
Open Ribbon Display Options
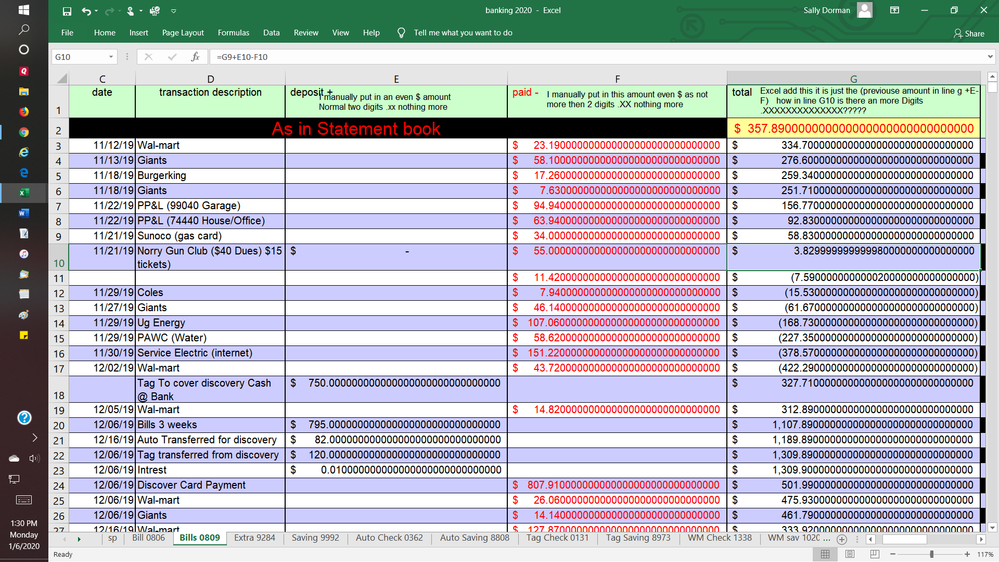click(895, 10)
